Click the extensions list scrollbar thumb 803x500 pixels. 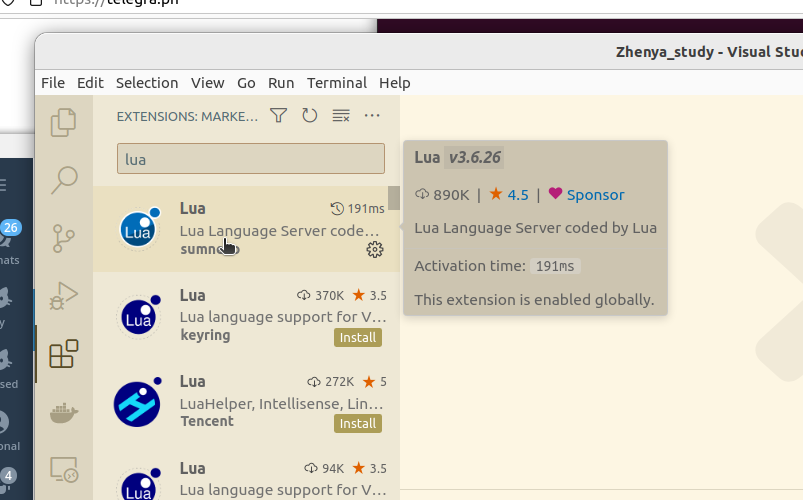click(394, 198)
